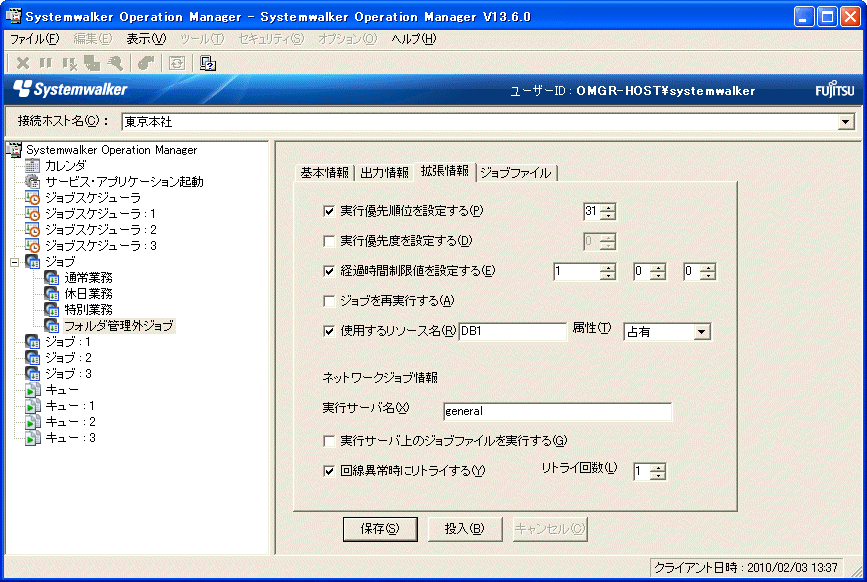Uncheck 実行優先順位を設定する checkbox

(329, 211)
